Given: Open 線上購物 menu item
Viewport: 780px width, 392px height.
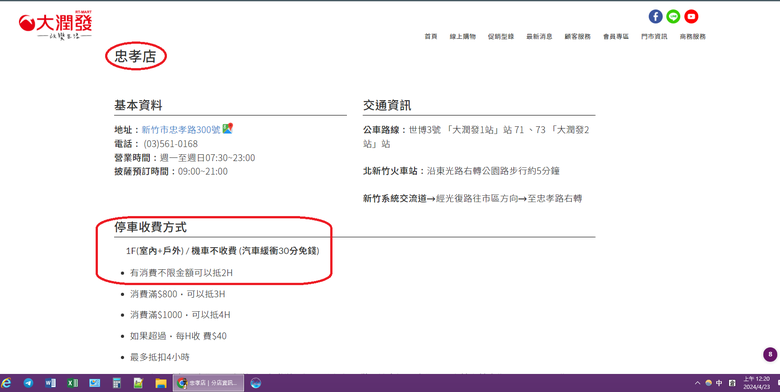Looking at the screenshot, I should pos(463,36).
